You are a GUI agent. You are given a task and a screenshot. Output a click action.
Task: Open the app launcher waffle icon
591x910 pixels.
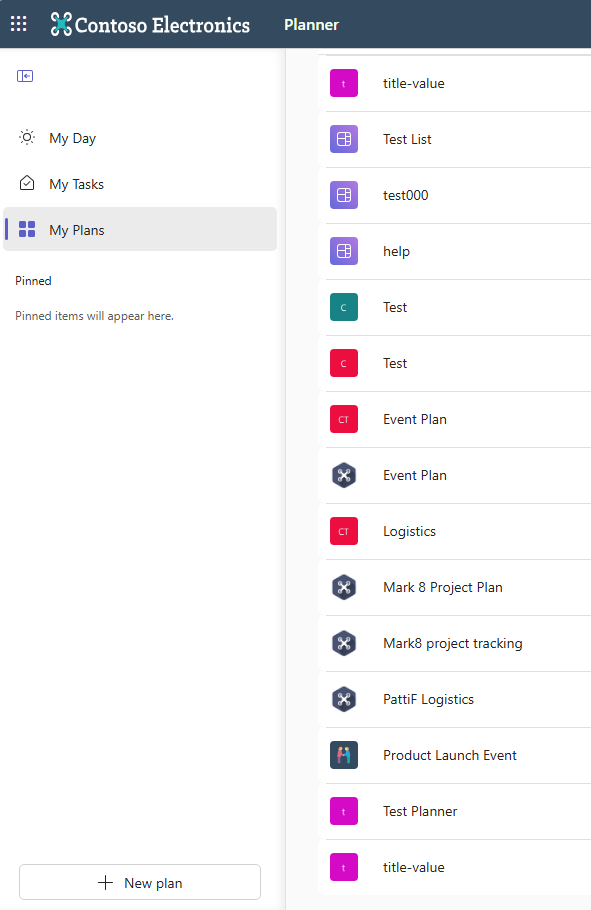click(x=19, y=24)
